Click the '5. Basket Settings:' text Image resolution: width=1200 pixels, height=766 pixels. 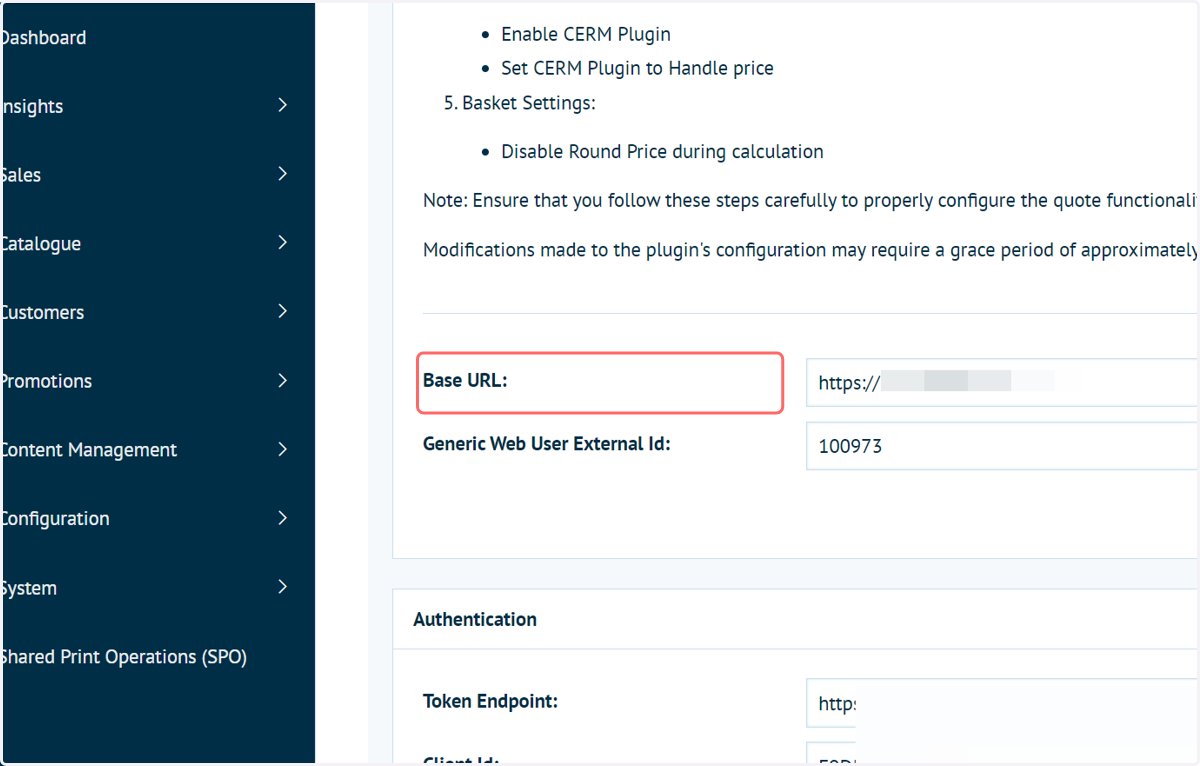520,103
